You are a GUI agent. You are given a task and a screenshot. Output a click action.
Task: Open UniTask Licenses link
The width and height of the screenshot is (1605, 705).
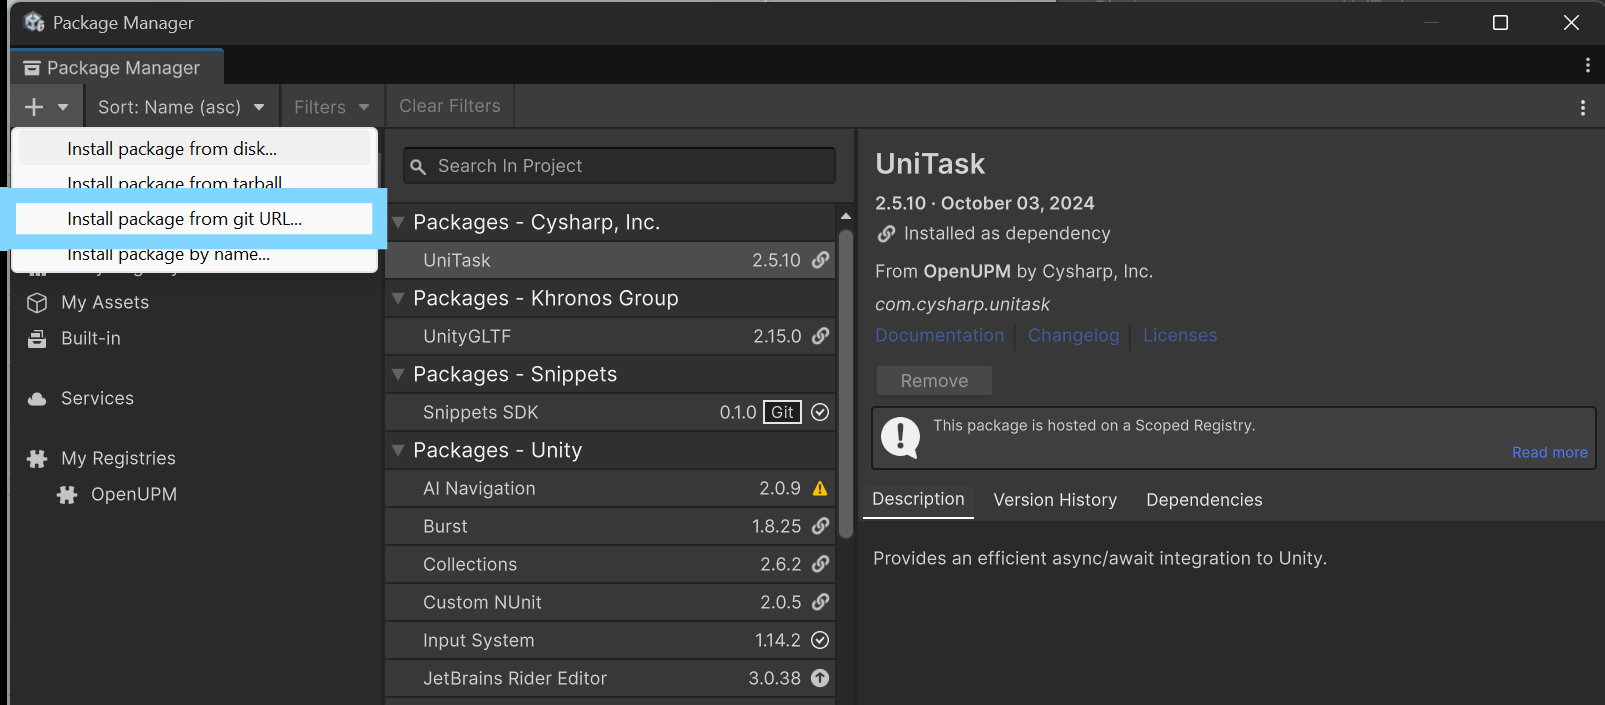(x=1180, y=336)
